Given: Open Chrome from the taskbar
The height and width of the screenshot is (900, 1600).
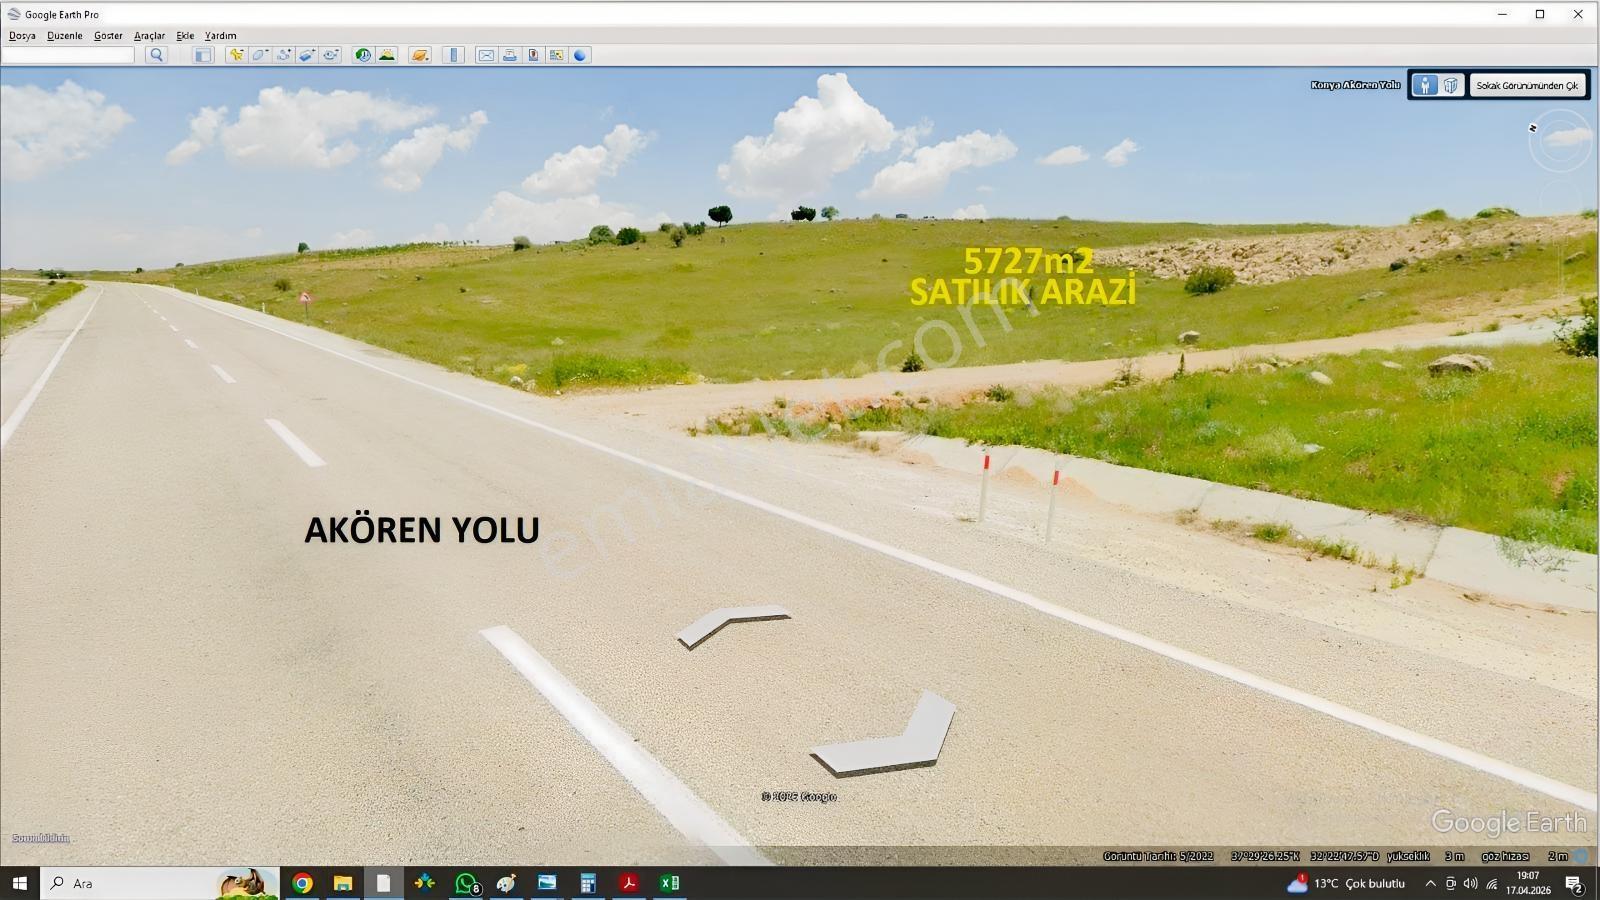Looking at the screenshot, I should pyautogui.click(x=302, y=883).
